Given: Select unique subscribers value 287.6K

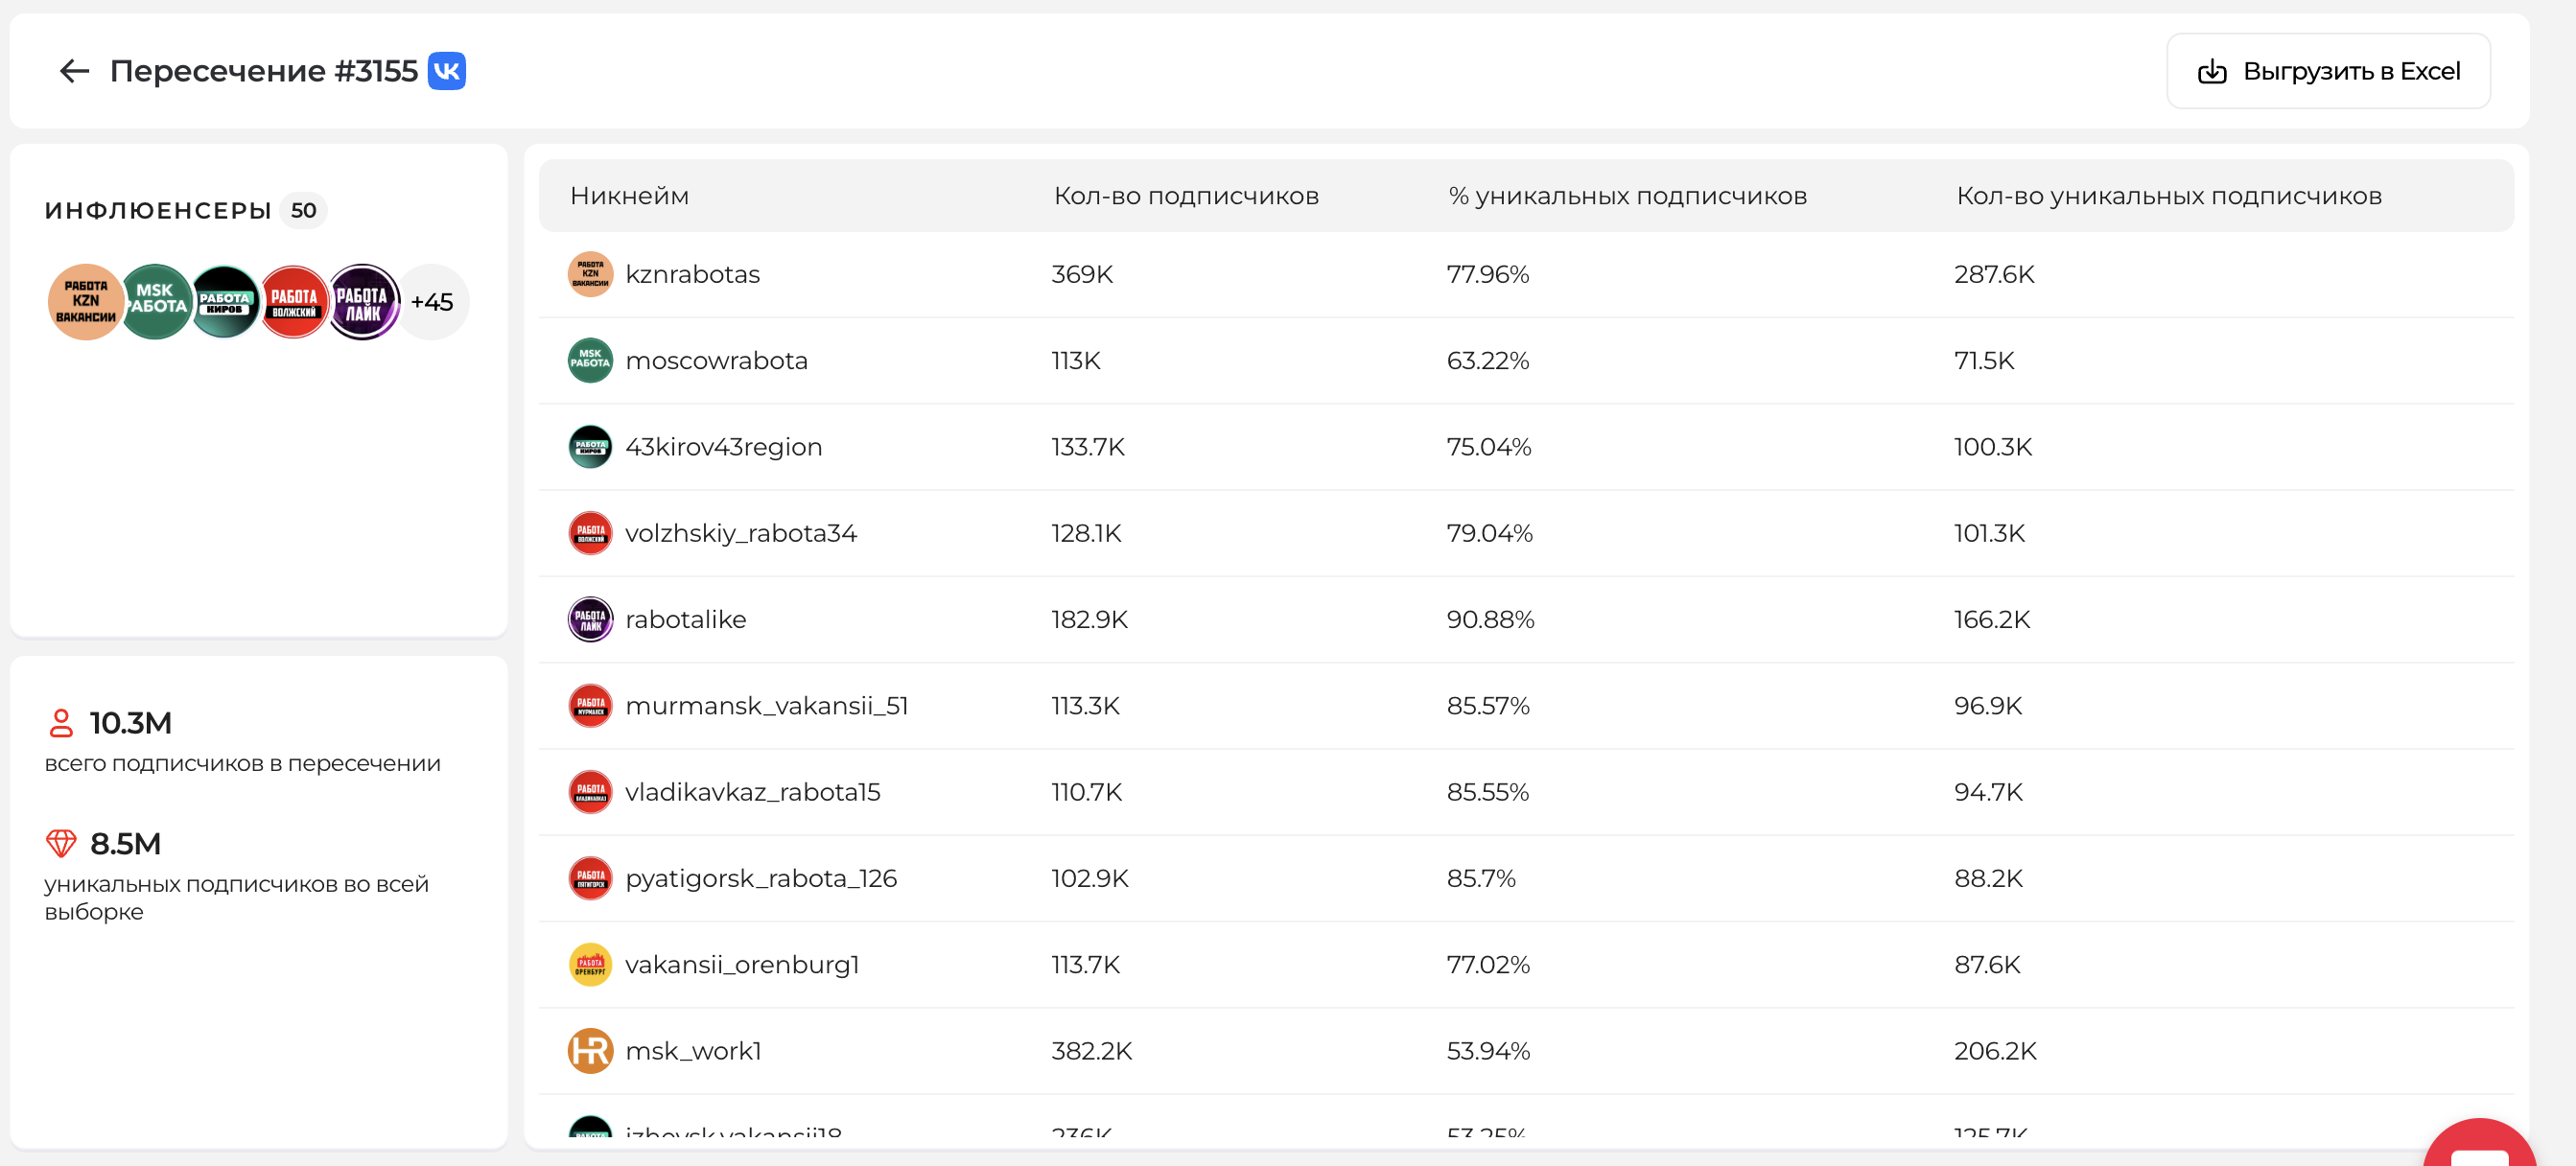Looking at the screenshot, I should (1994, 274).
